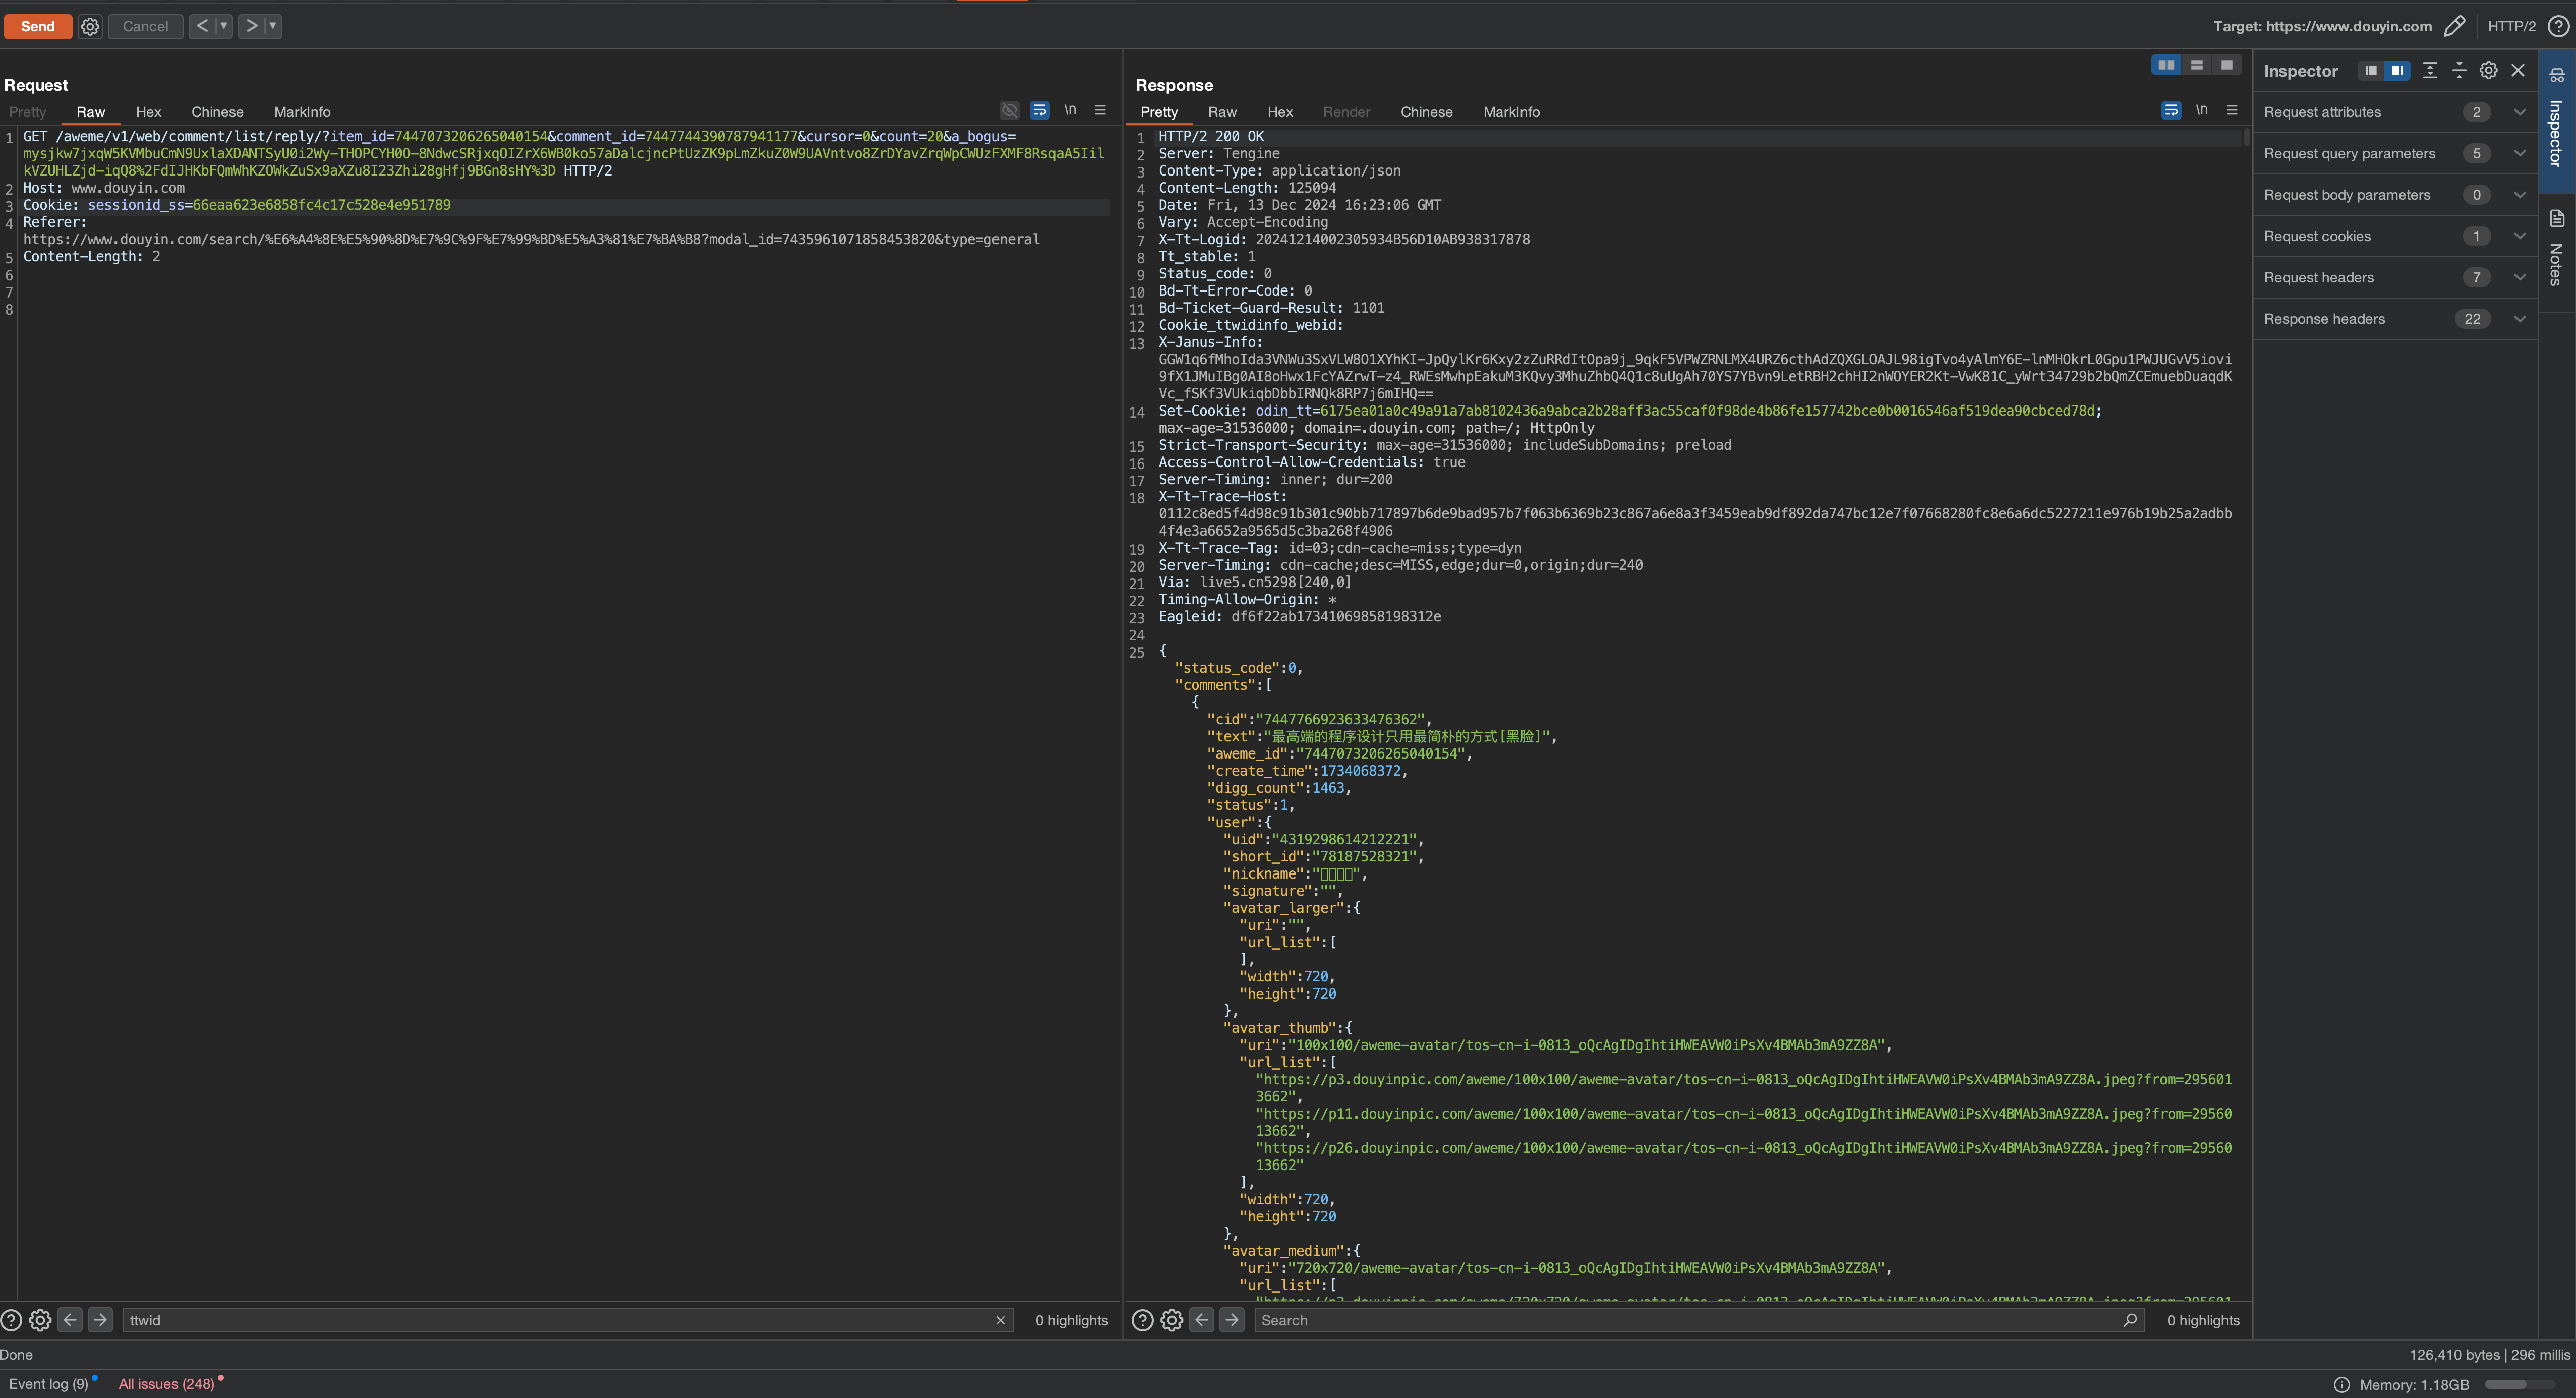The width and height of the screenshot is (2576, 1398).
Task: Select the Request Raw tab
Action: 91,112
